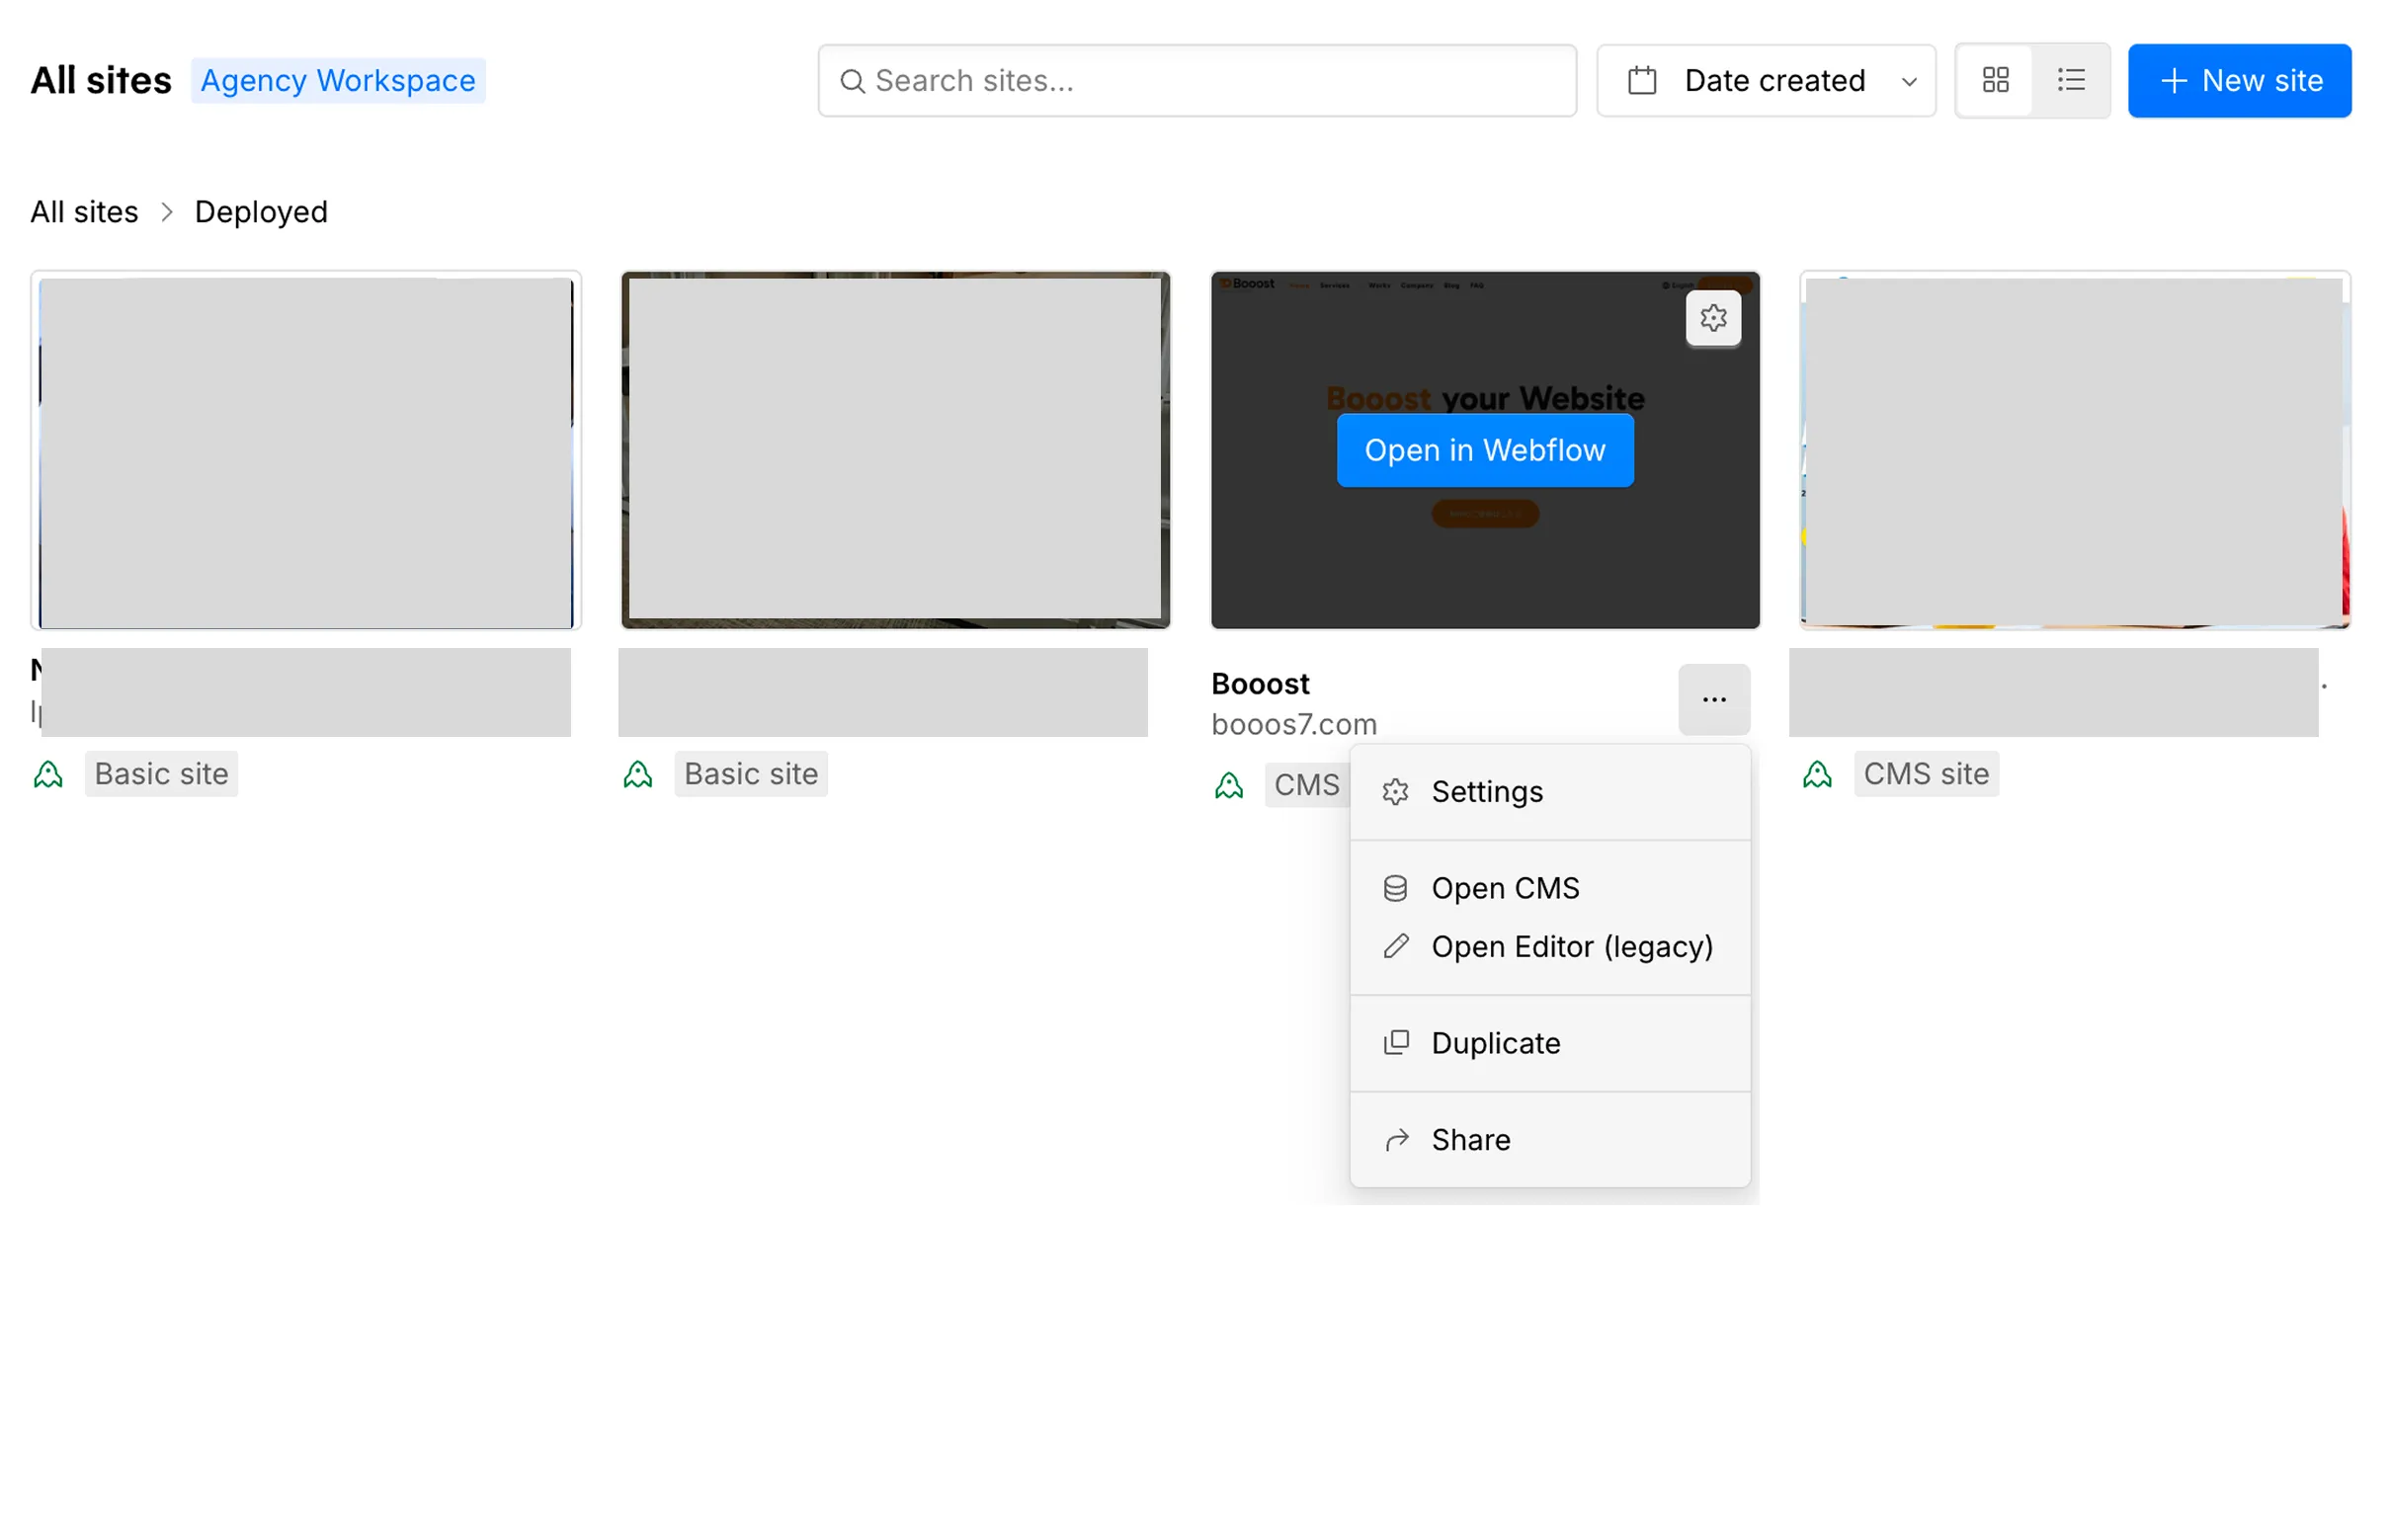The image size is (2391, 1540).
Task: Click rocket icon beside CMS site label
Action: pyautogui.click(x=1817, y=774)
